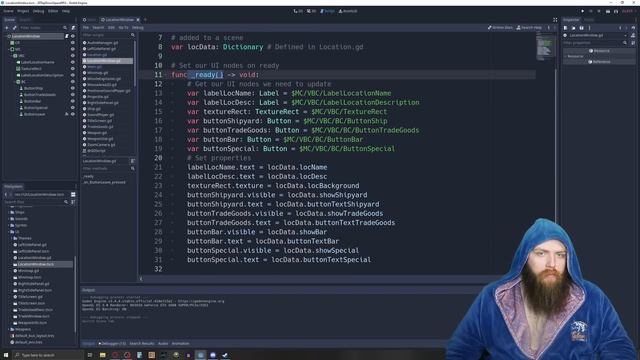Open the Debugger bottom panel tab
The image size is (640, 360).
coord(112,344)
